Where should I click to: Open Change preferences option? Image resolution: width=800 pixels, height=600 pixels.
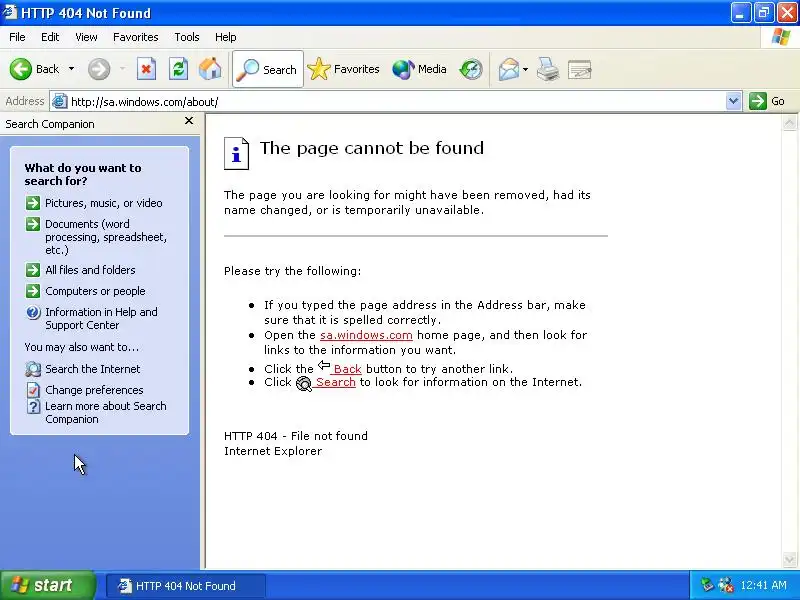tap(94, 390)
